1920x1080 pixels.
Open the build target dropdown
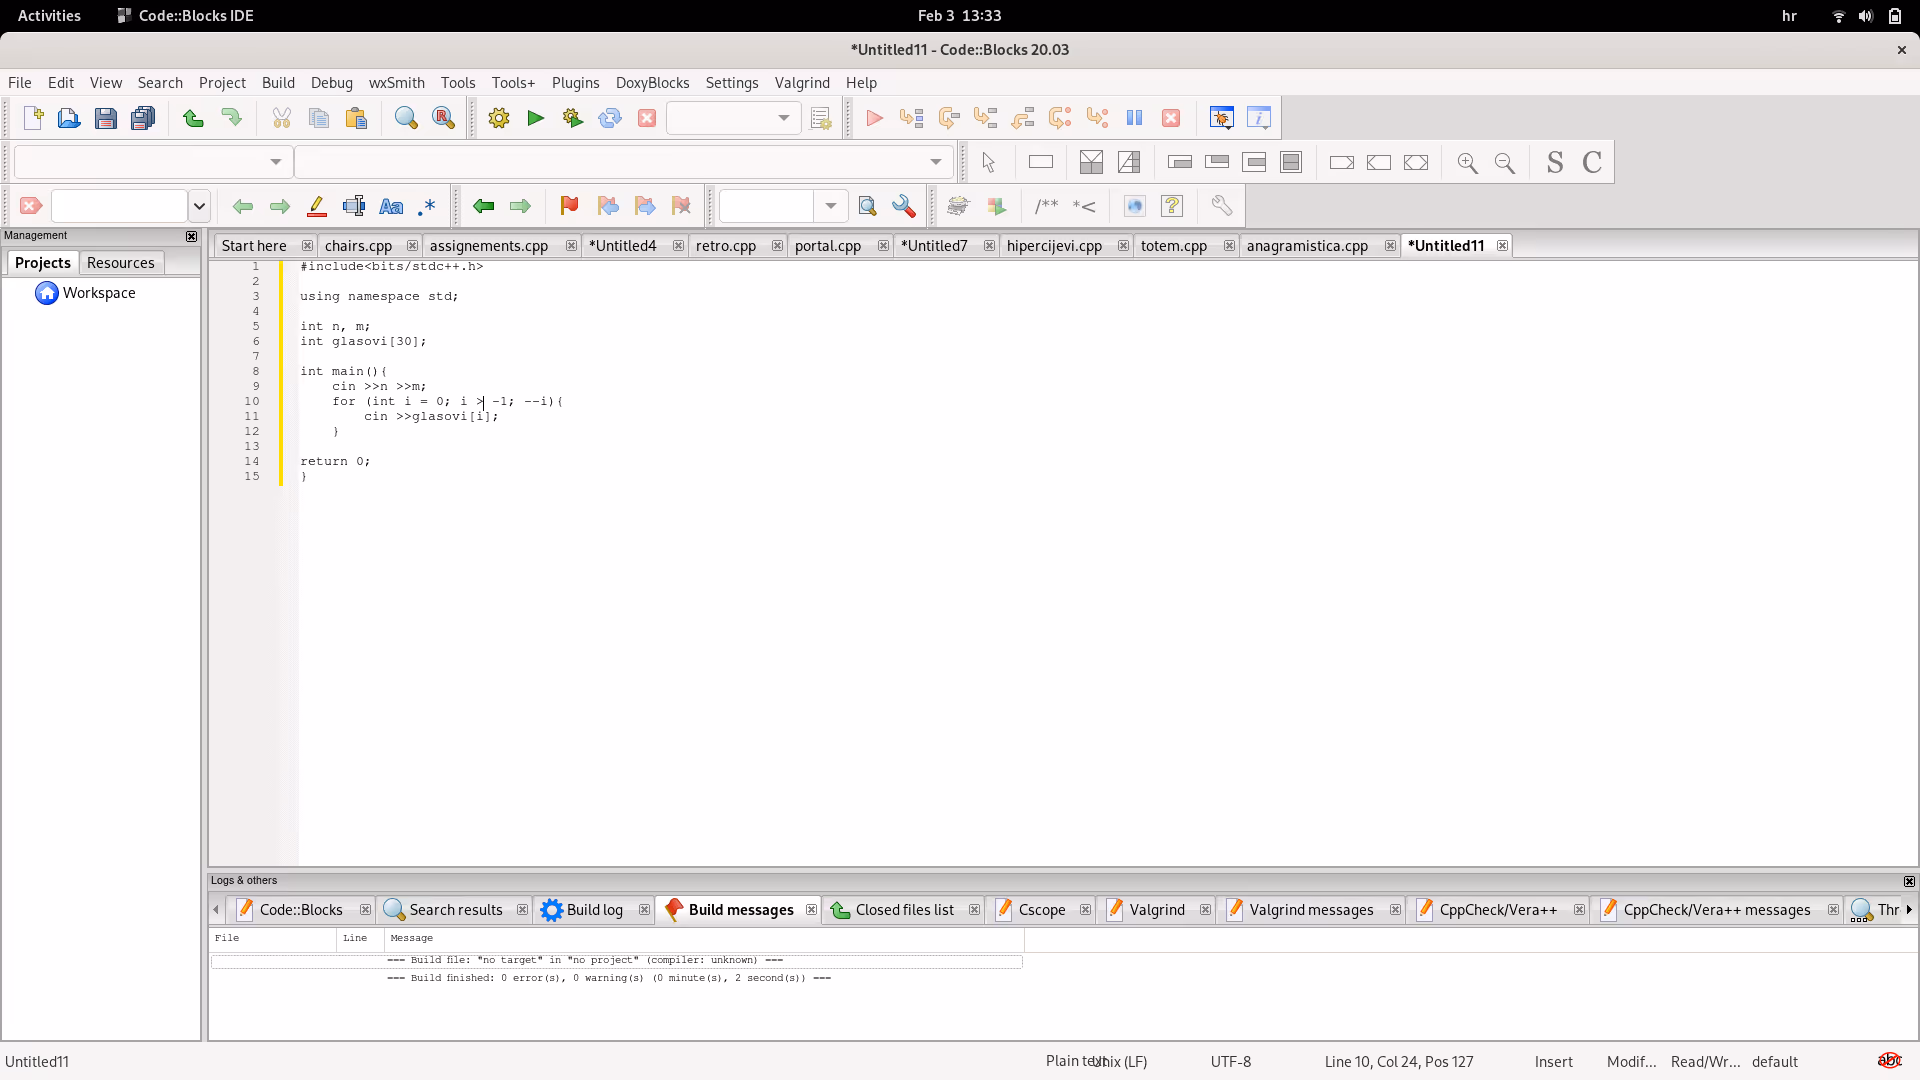click(783, 118)
